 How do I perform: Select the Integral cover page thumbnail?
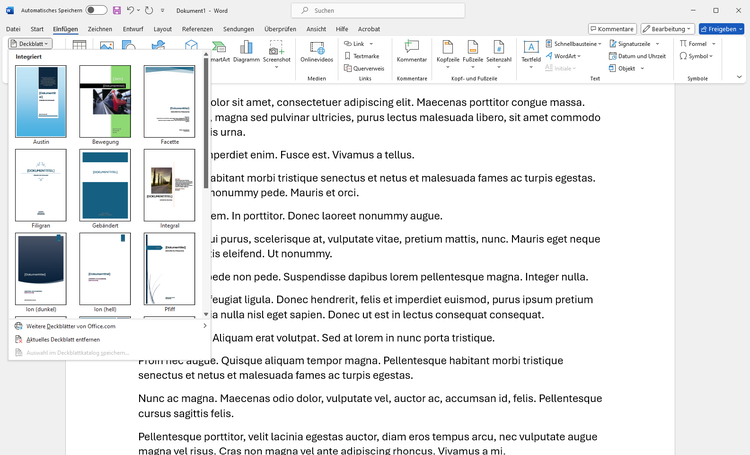[169, 185]
